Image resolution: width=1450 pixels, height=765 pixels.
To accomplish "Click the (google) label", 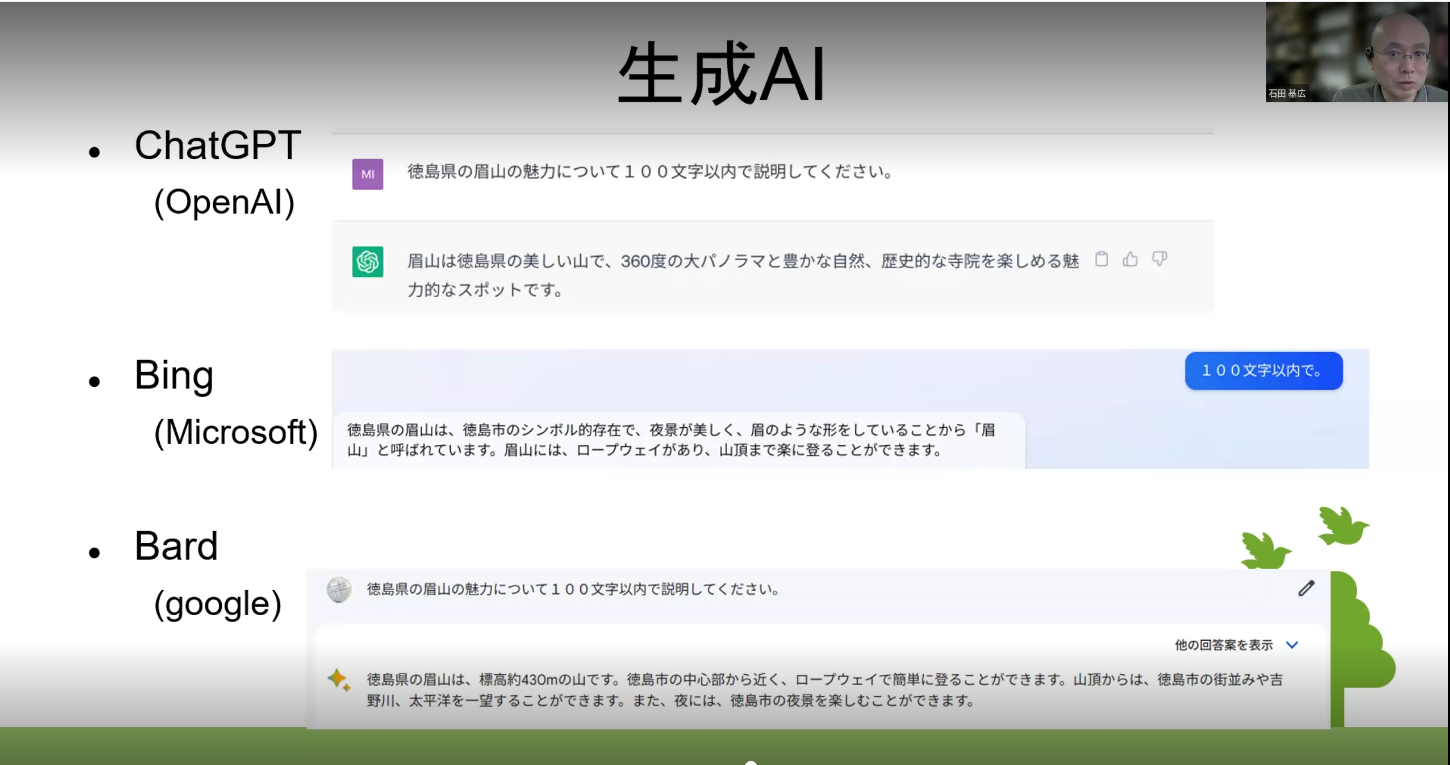I will (217, 604).
